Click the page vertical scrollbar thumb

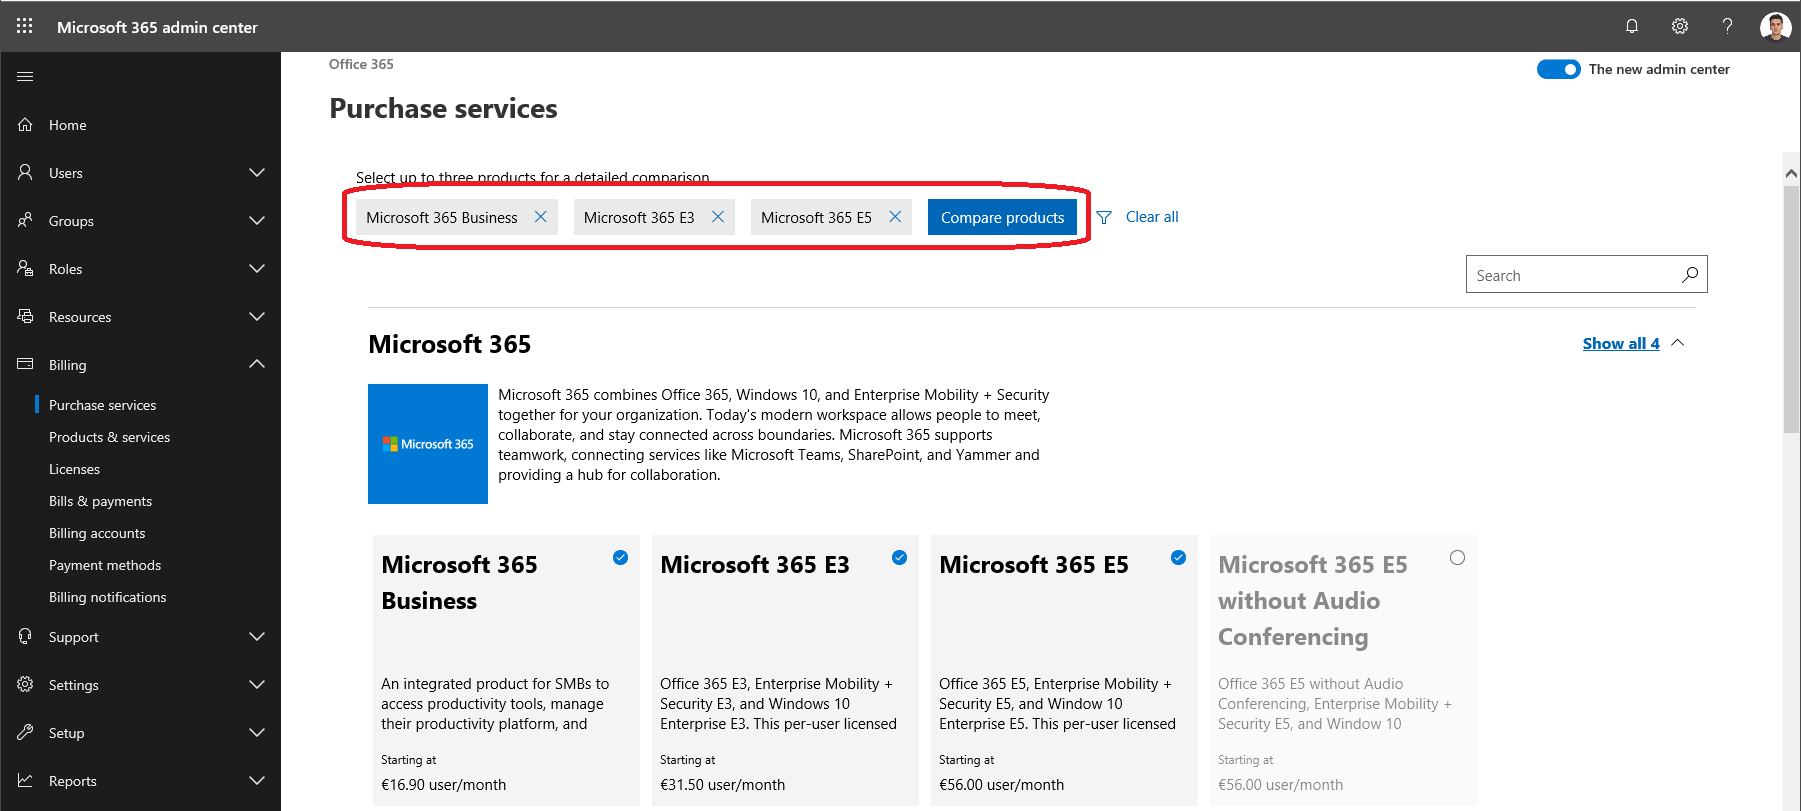tap(1791, 309)
